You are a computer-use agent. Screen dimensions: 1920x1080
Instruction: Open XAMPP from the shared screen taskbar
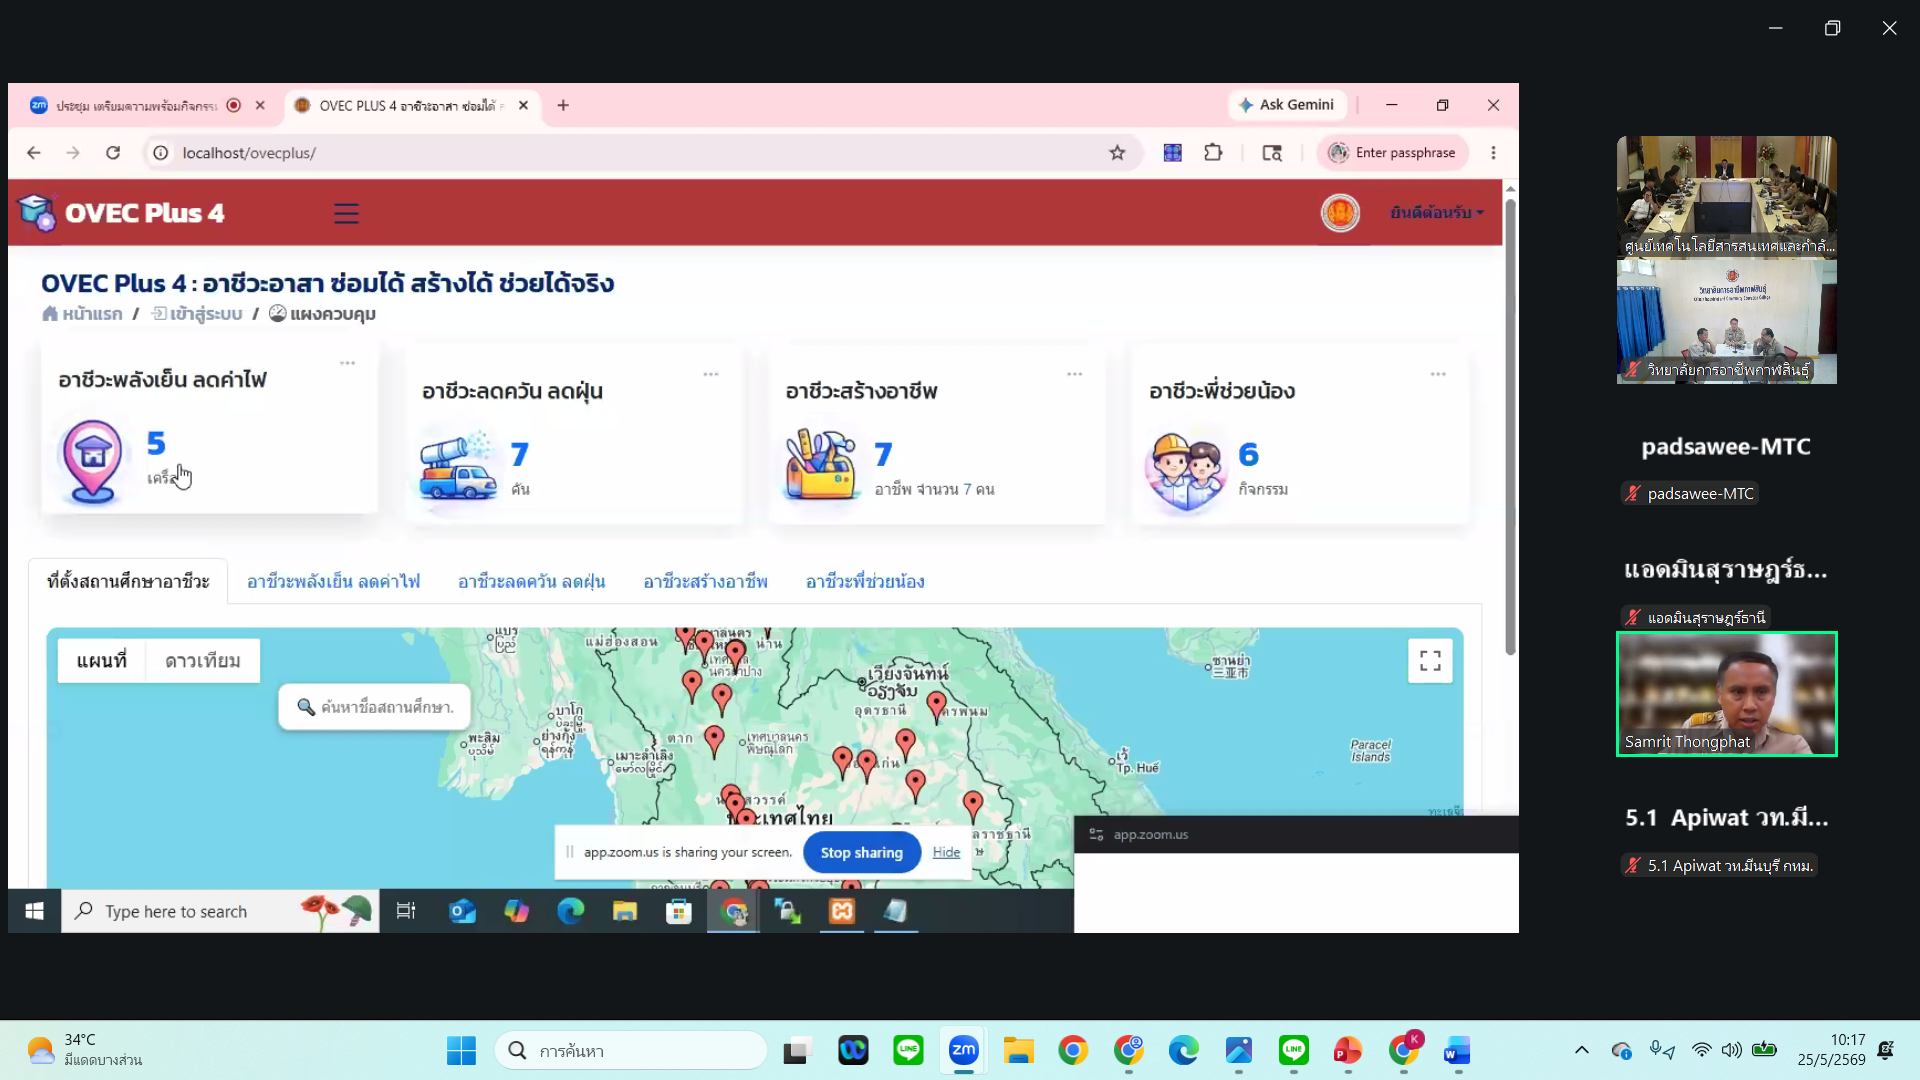(842, 911)
